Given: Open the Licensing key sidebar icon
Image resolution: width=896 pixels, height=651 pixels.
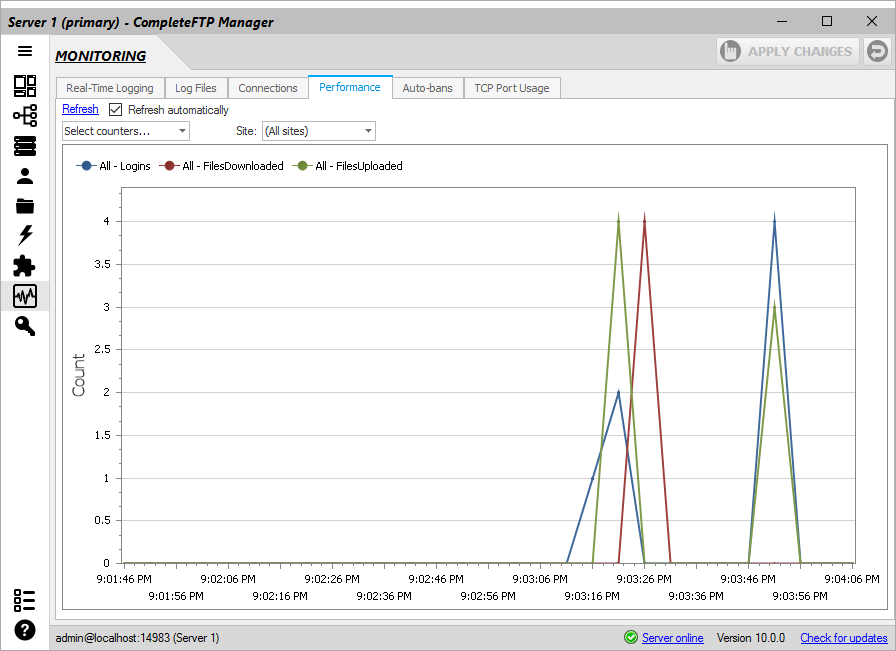Looking at the screenshot, I should pyautogui.click(x=25, y=326).
